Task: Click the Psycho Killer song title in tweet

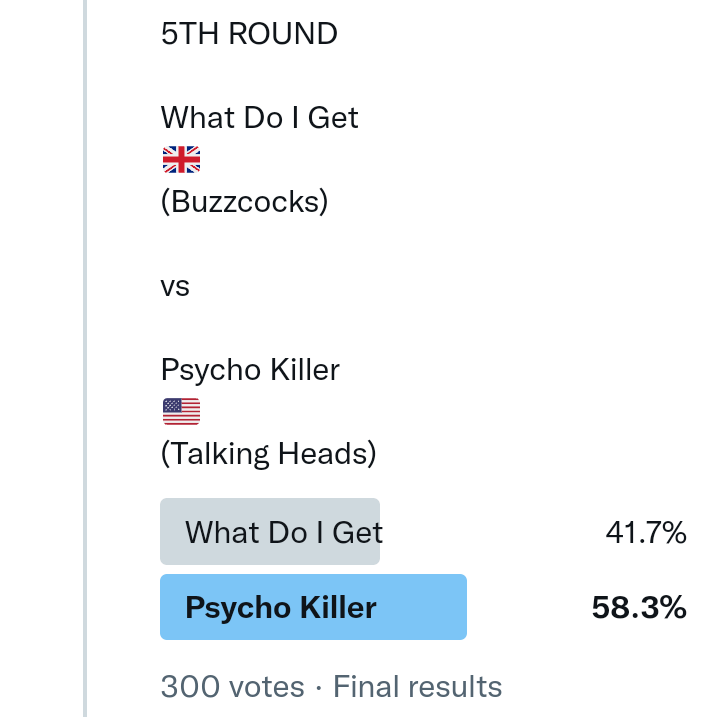Action: pyautogui.click(x=250, y=370)
